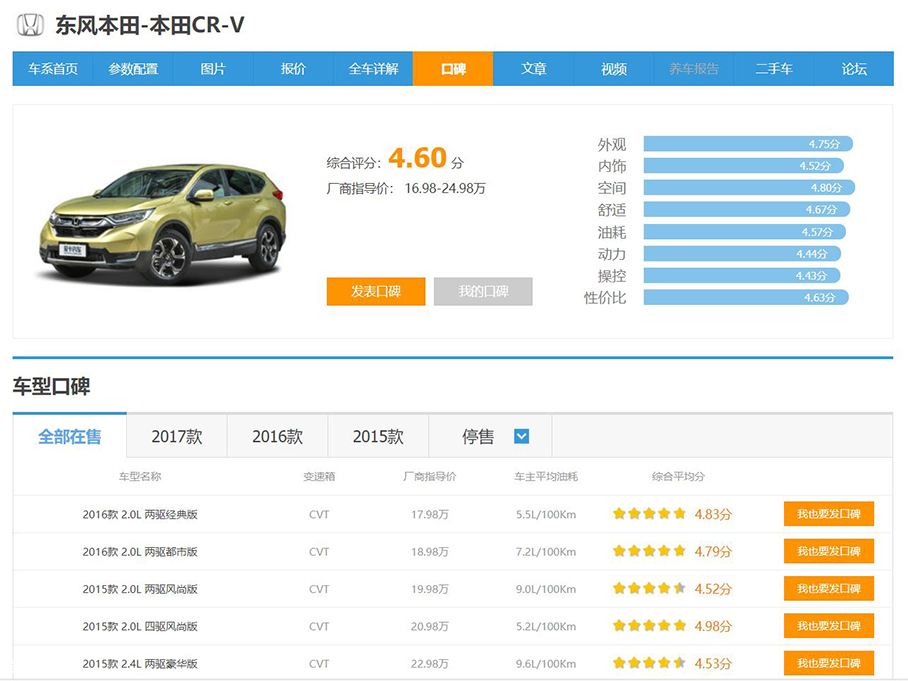Select the 2017款 model year tab
Image resolution: width=908 pixels, height=681 pixels.
[177, 437]
